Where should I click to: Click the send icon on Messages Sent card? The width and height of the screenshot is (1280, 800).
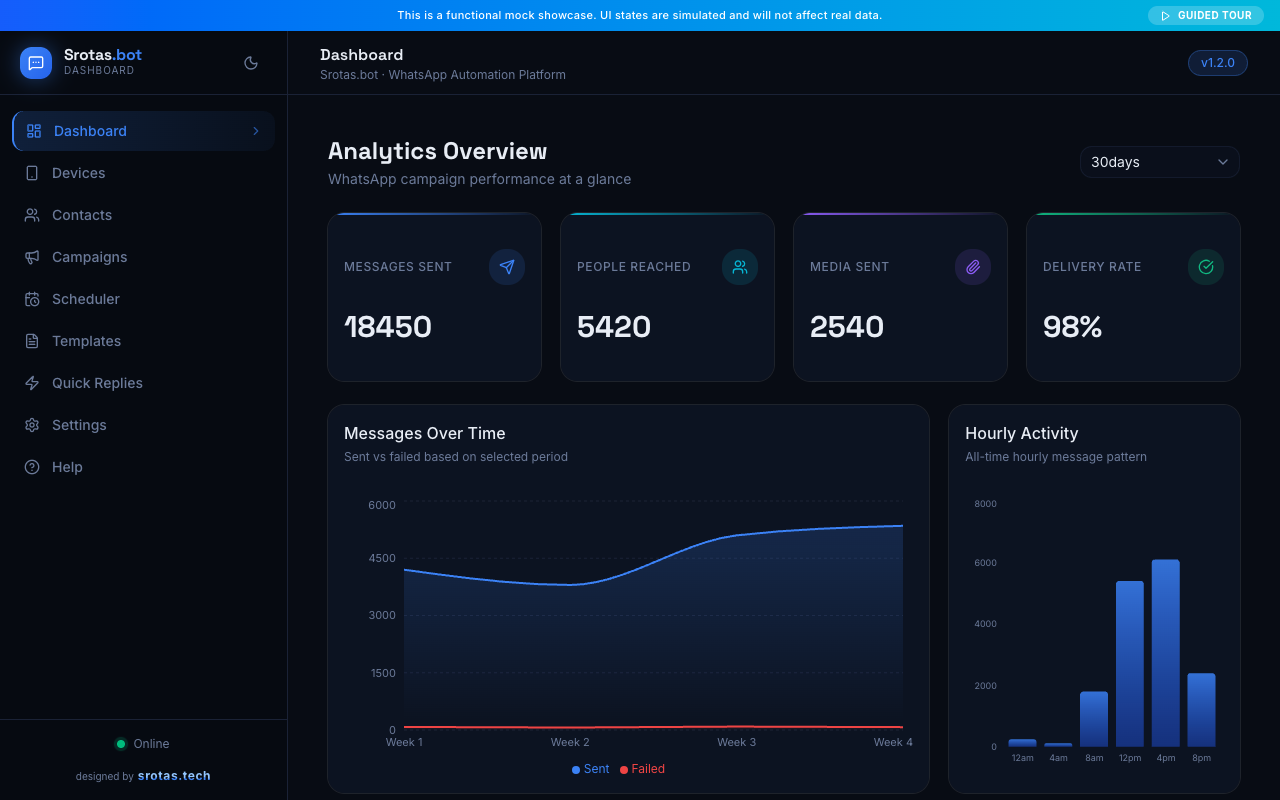[x=507, y=267]
